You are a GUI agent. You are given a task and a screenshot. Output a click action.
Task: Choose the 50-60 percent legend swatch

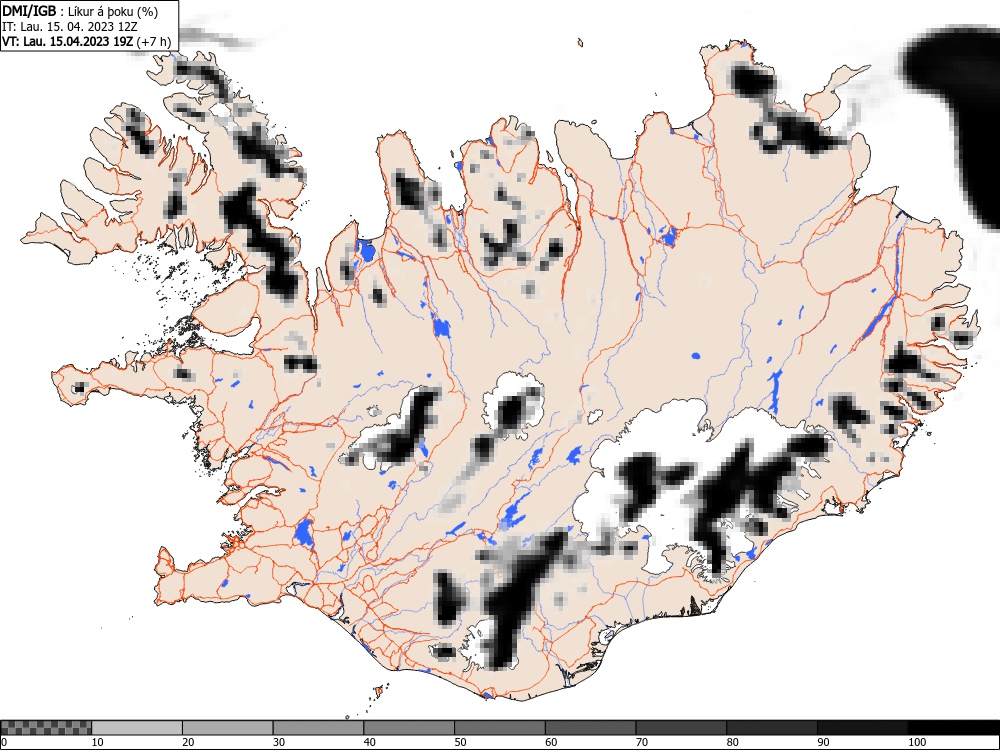click(x=500, y=728)
